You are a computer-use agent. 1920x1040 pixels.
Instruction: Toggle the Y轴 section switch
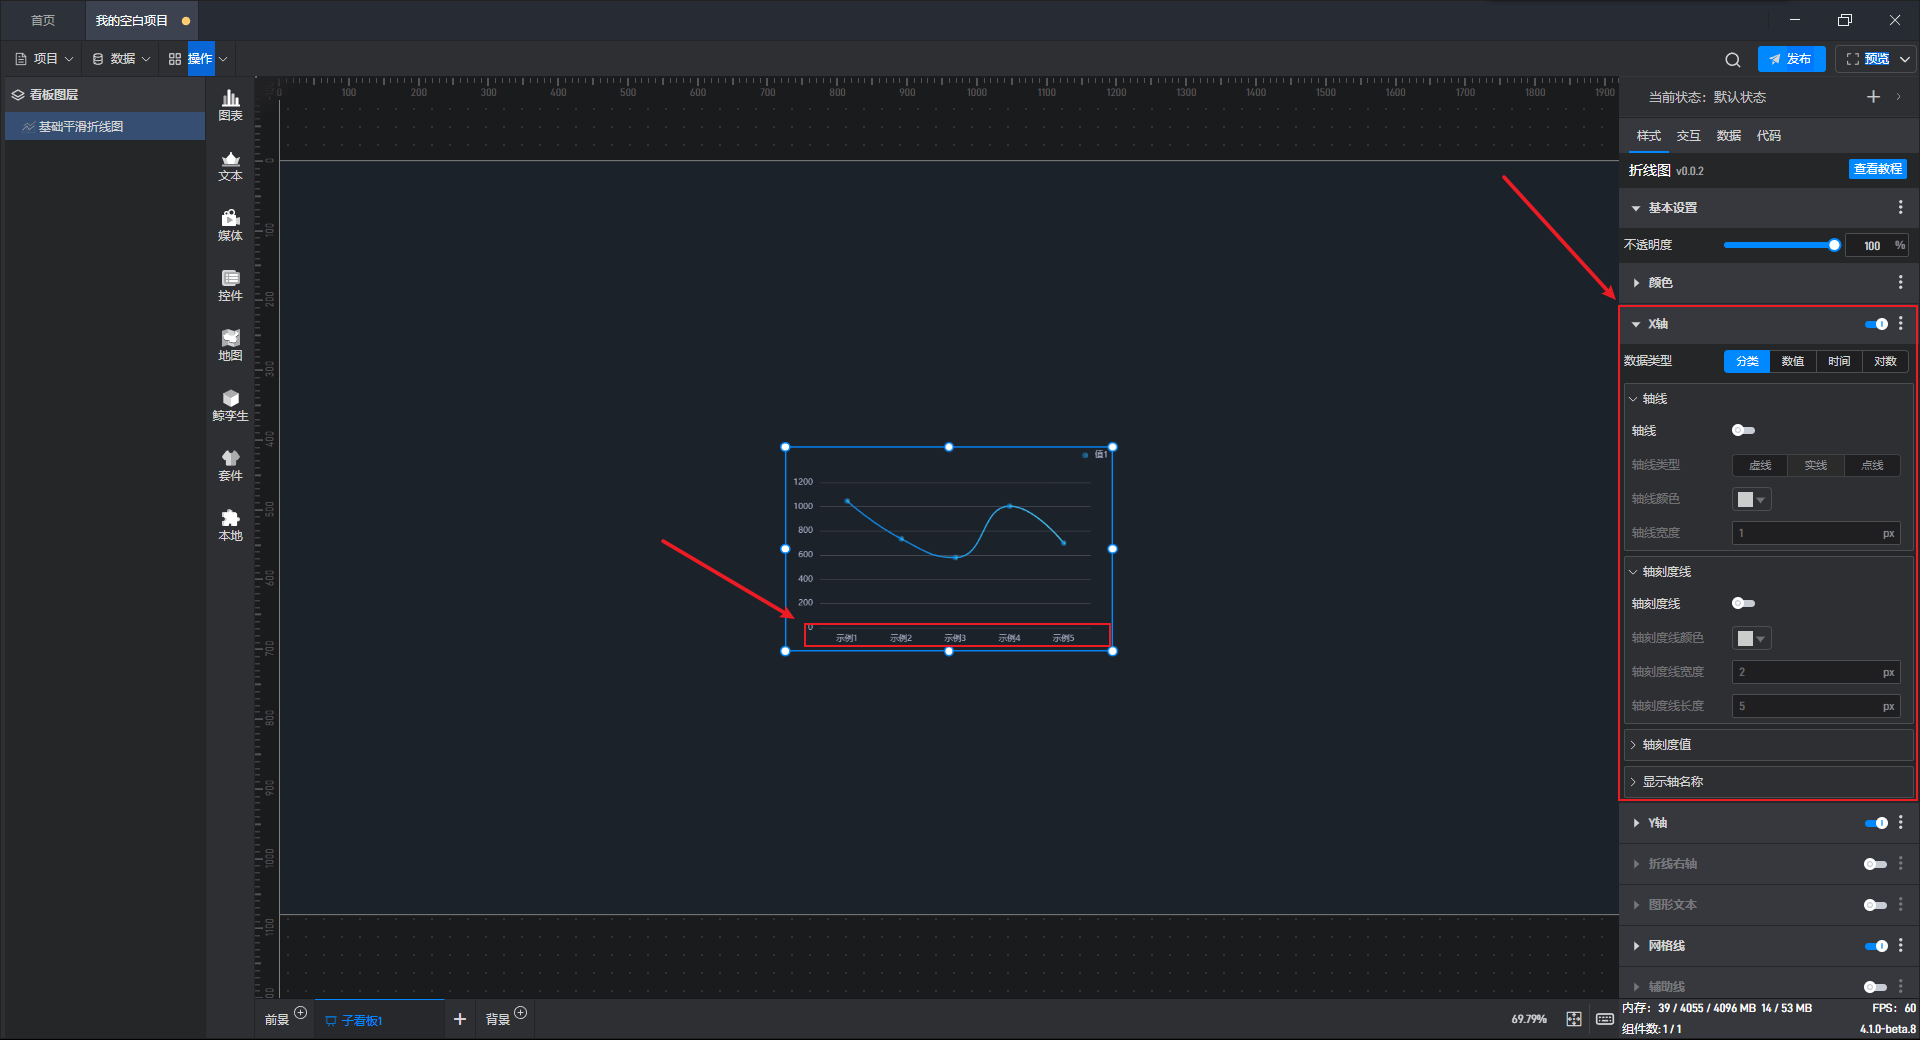coord(1876,823)
